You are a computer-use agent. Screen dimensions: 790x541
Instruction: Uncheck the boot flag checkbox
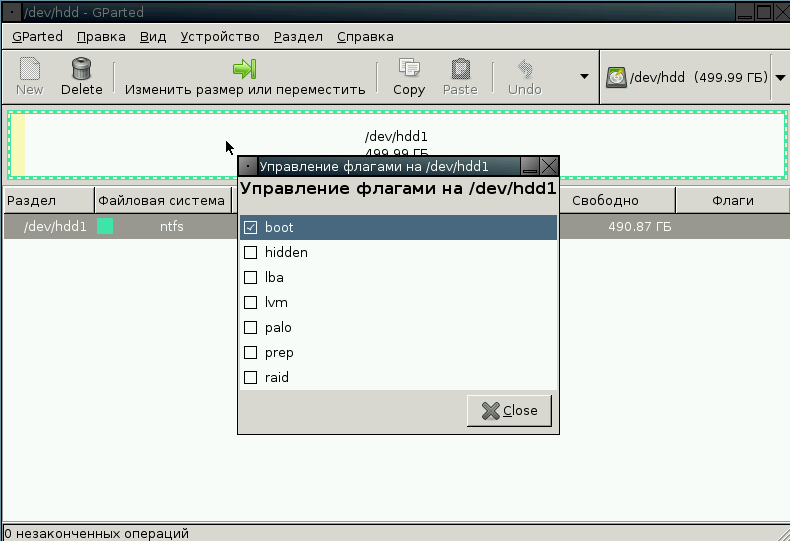[250, 227]
